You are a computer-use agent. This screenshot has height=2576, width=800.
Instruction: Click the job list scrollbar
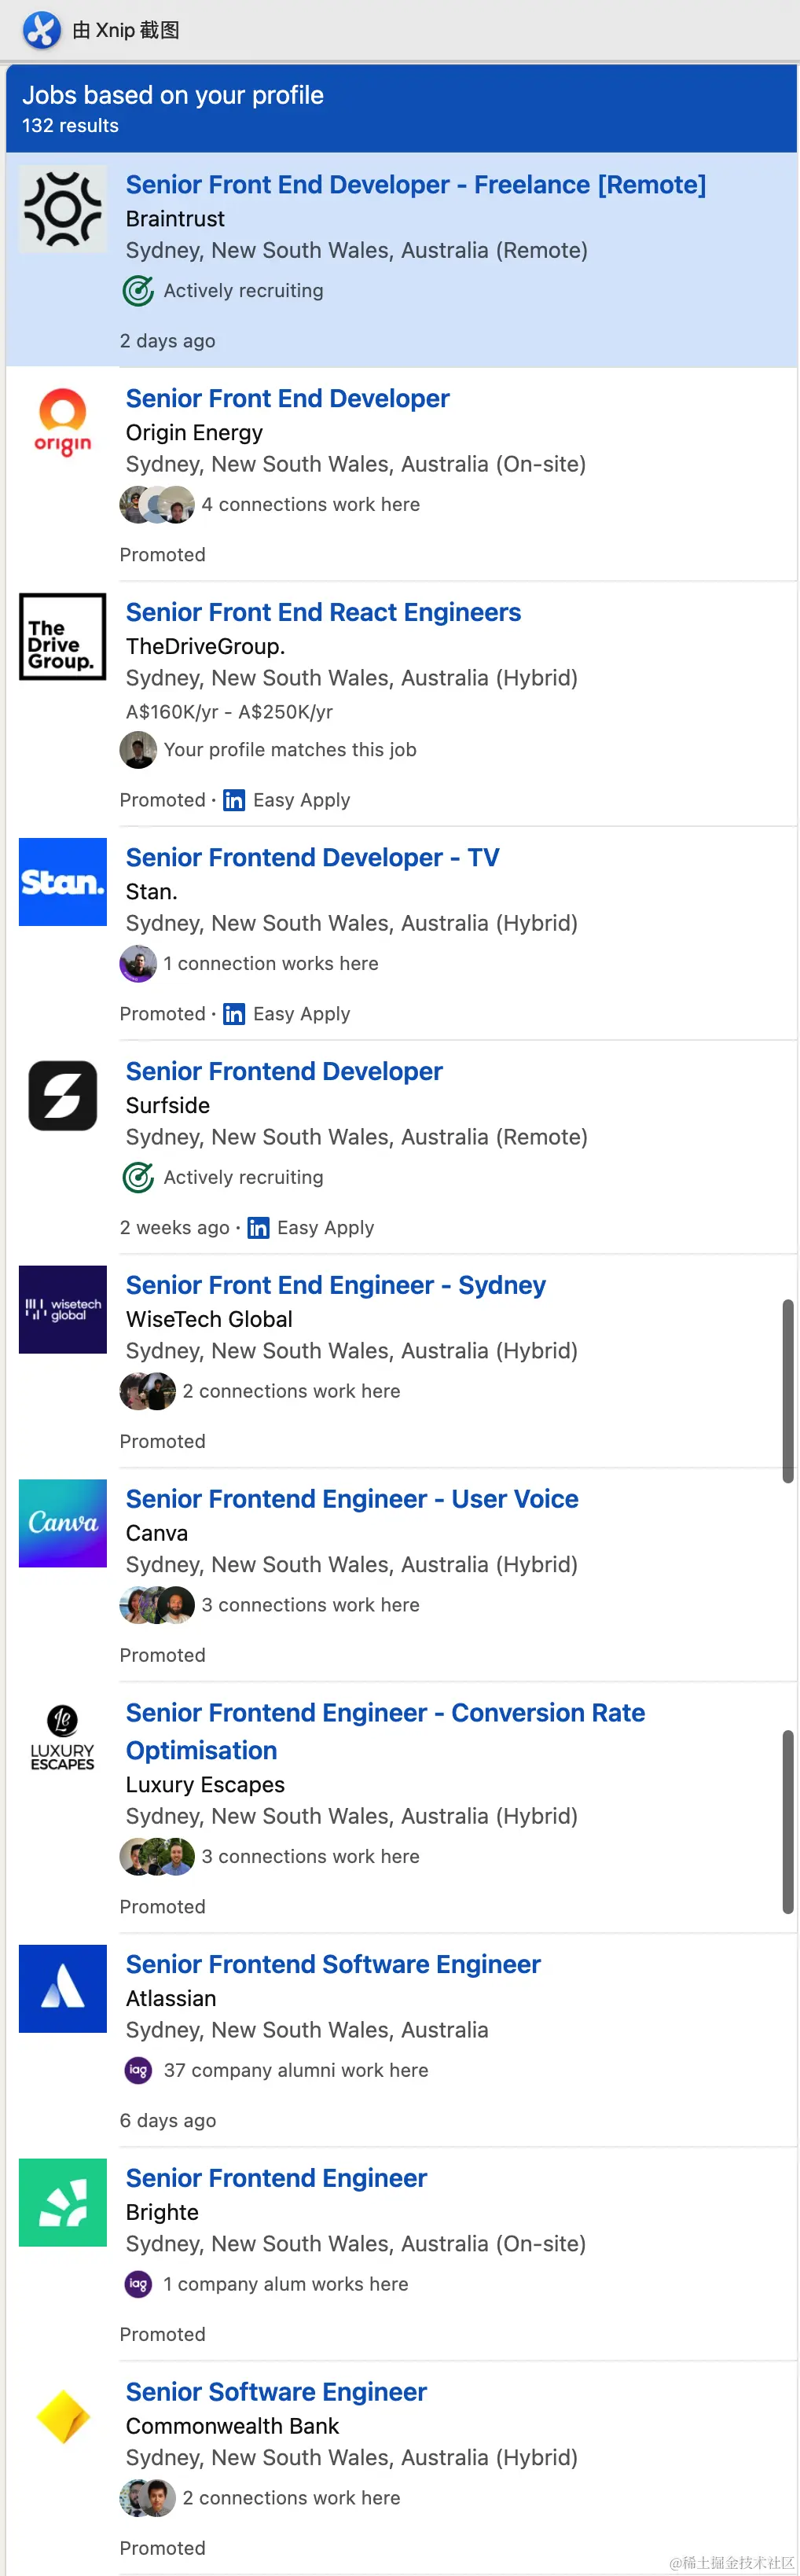coord(788,1390)
